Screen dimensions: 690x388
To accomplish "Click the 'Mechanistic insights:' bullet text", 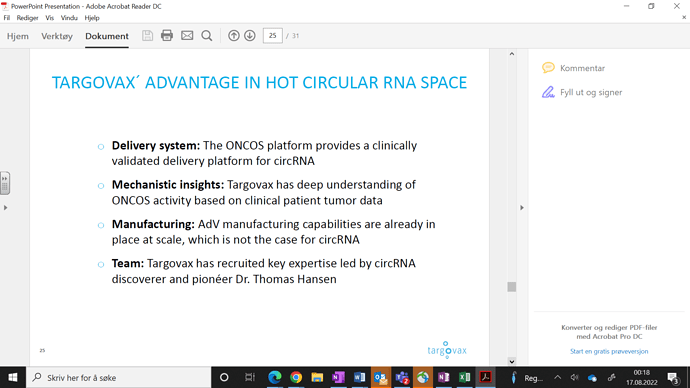I will (x=168, y=185).
